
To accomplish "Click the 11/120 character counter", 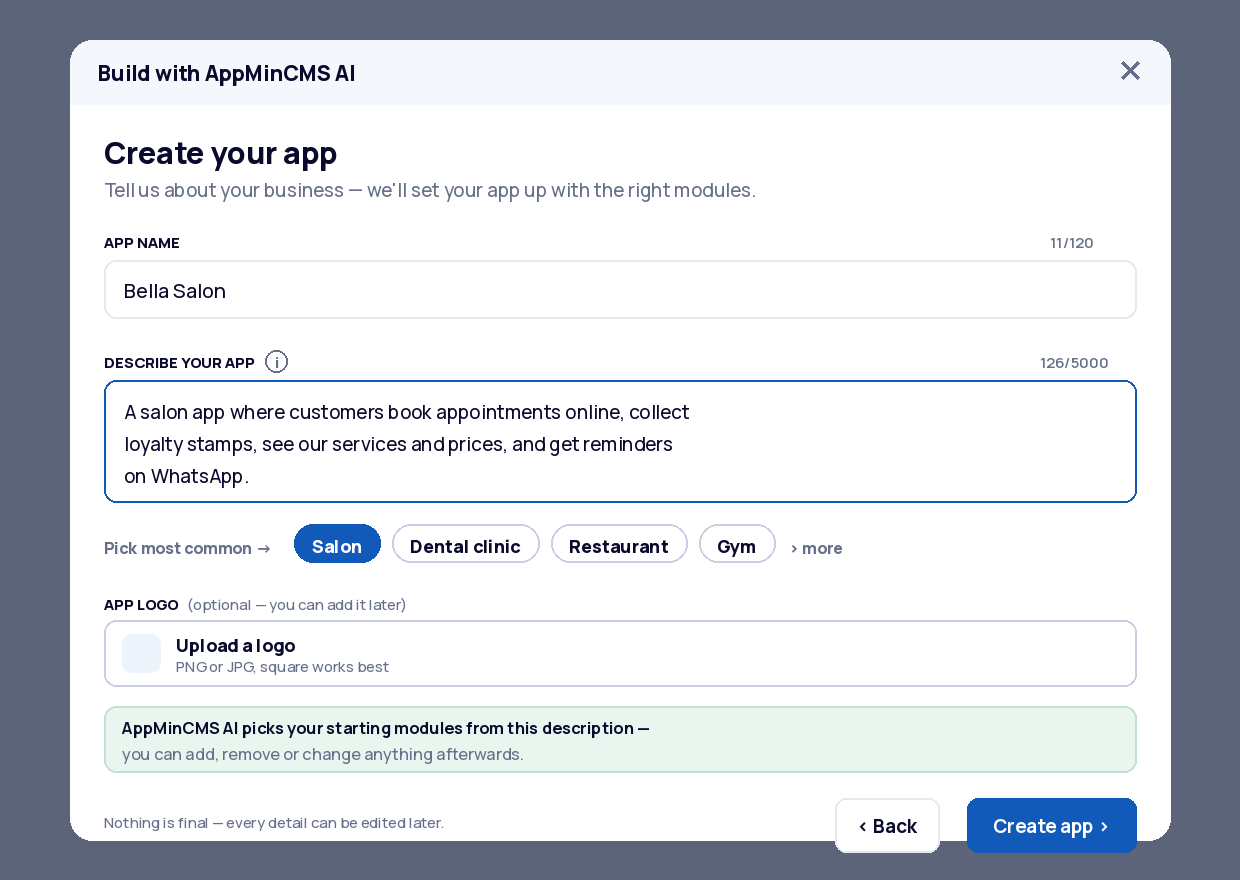I will coord(1072,243).
